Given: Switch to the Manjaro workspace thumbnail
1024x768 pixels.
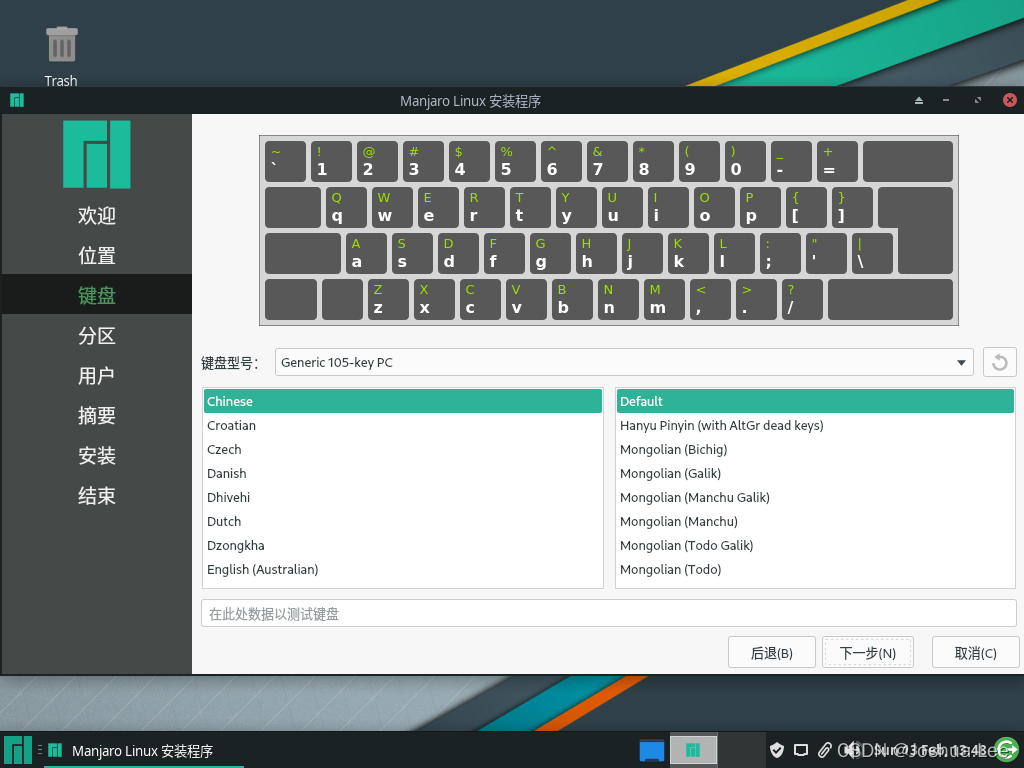Looking at the screenshot, I should point(694,750).
